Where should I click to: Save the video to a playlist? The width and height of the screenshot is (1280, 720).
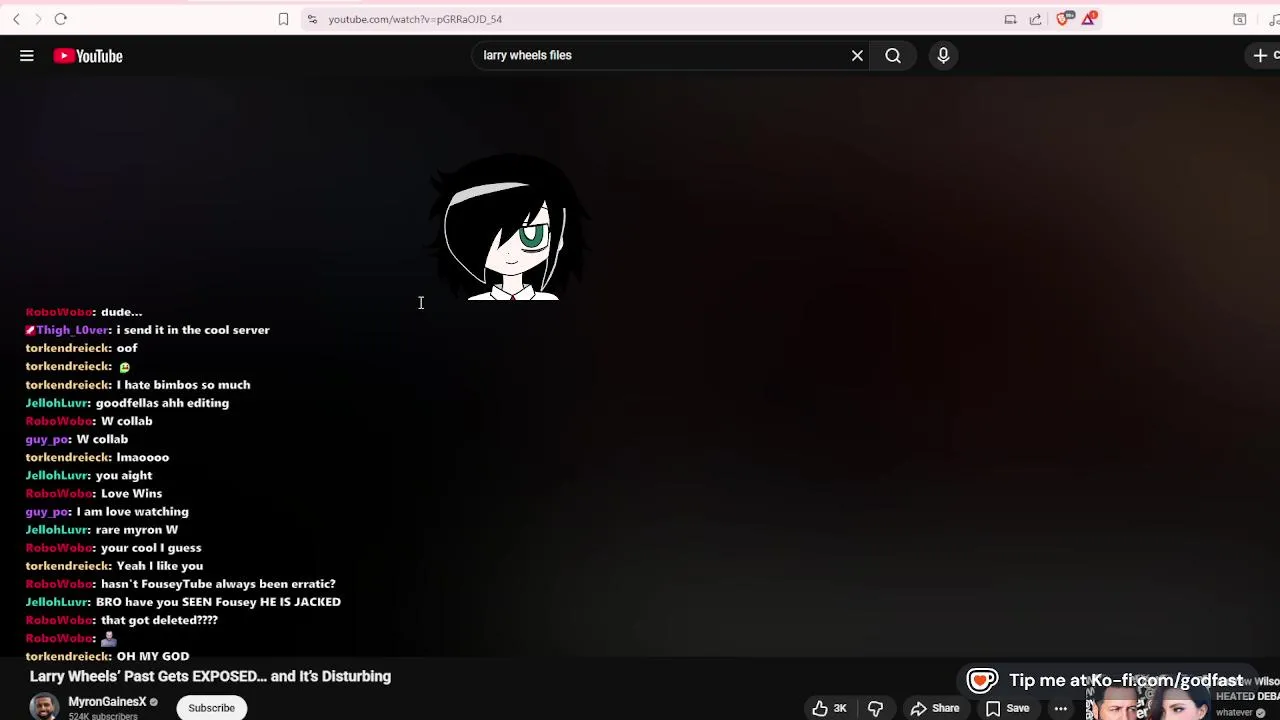[1007, 708]
